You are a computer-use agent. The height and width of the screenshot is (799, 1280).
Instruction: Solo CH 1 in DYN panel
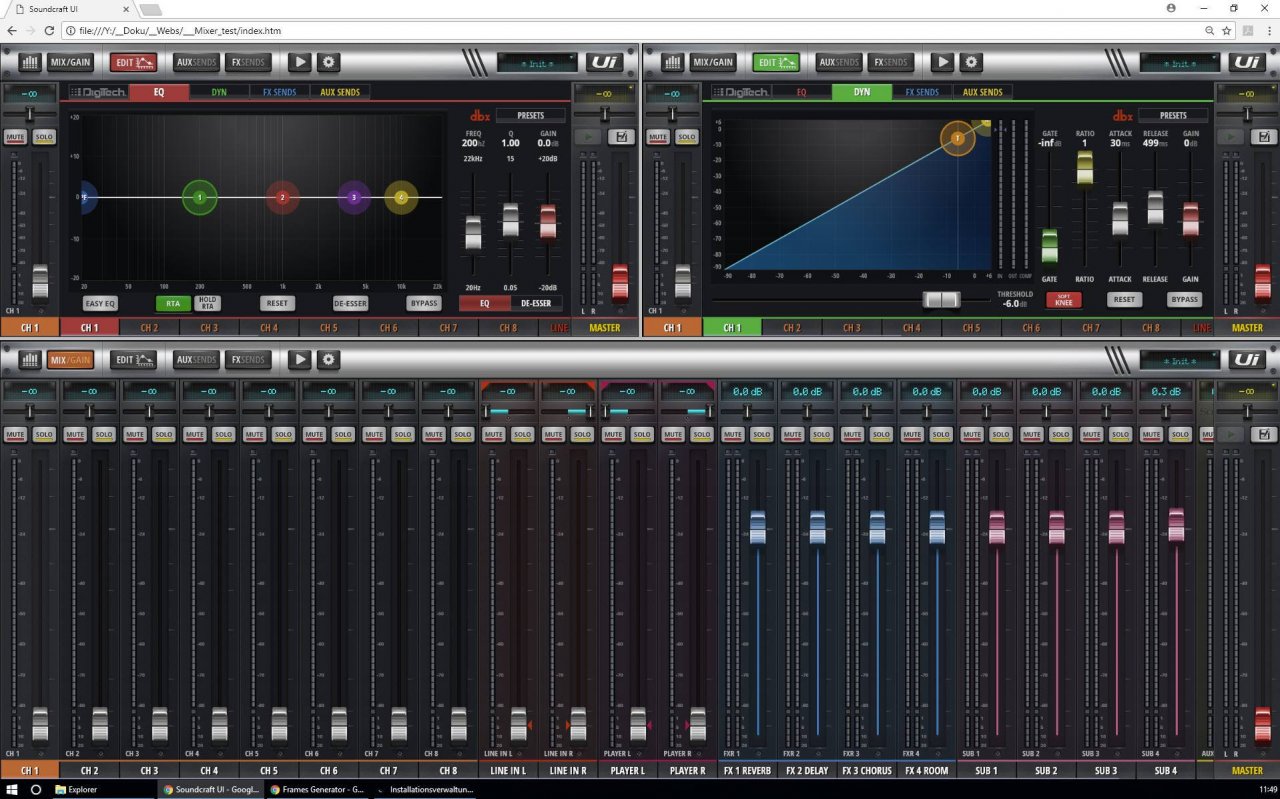(x=686, y=136)
